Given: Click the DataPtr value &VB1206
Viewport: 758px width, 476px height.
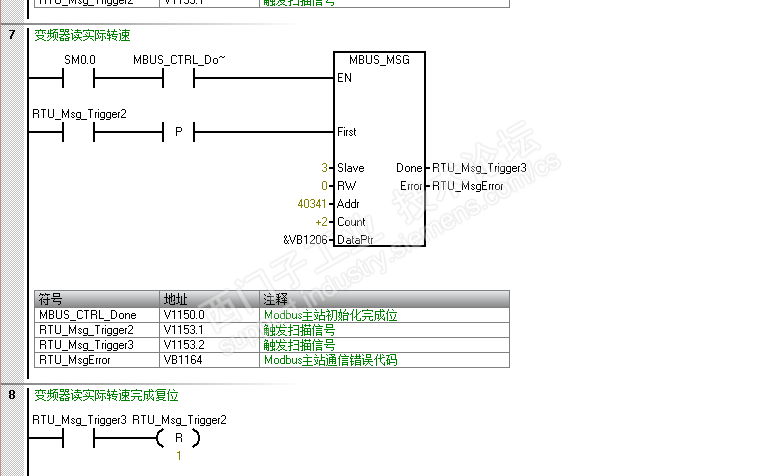Looking at the screenshot, I should (x=305, y=240).
